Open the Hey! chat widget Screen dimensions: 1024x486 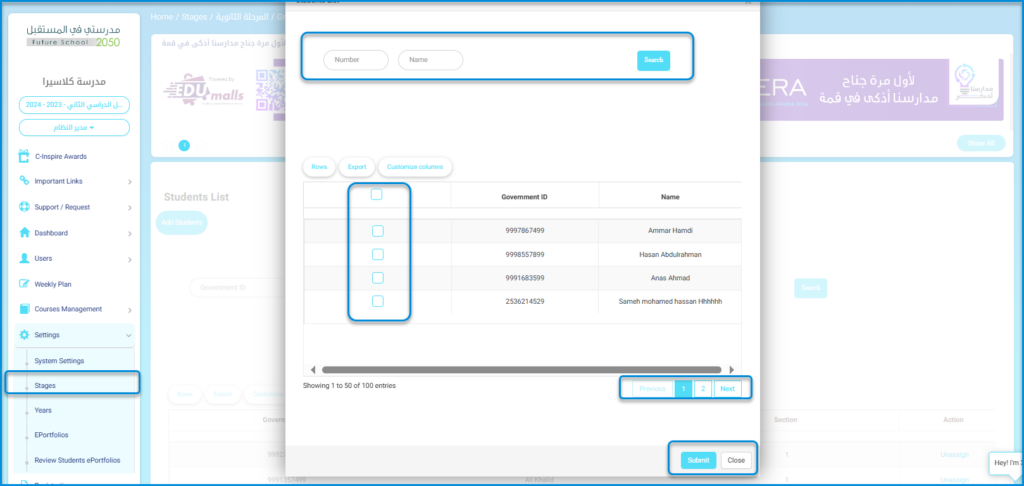(1004, 462)
